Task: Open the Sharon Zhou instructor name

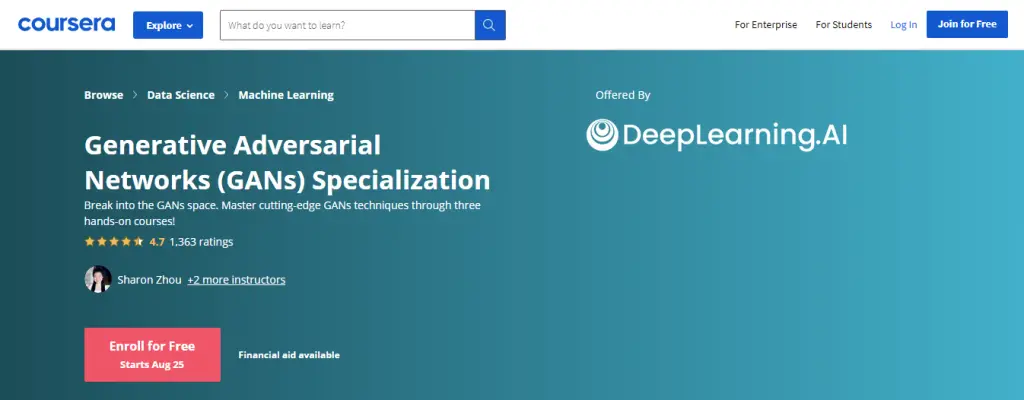Action: coord(150,280)
